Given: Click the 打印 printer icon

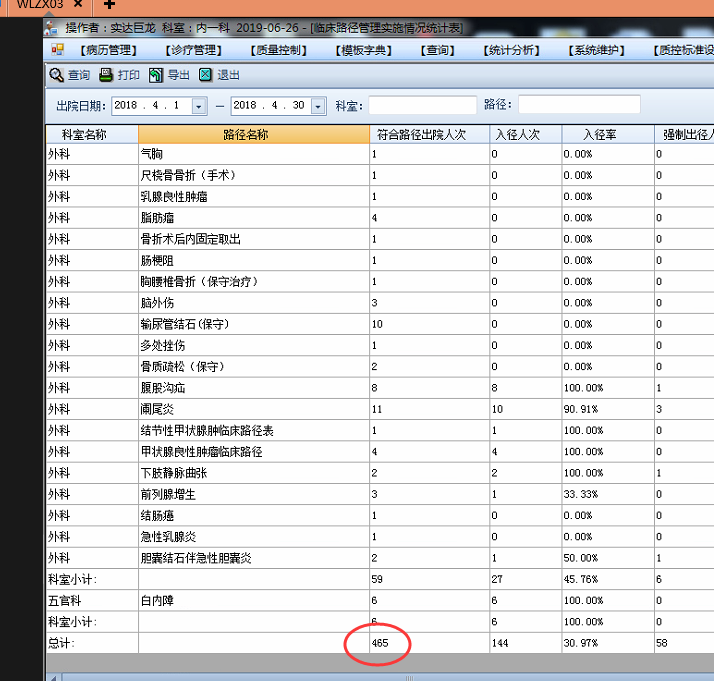Looking at the screenshot, I should point(106,75).
